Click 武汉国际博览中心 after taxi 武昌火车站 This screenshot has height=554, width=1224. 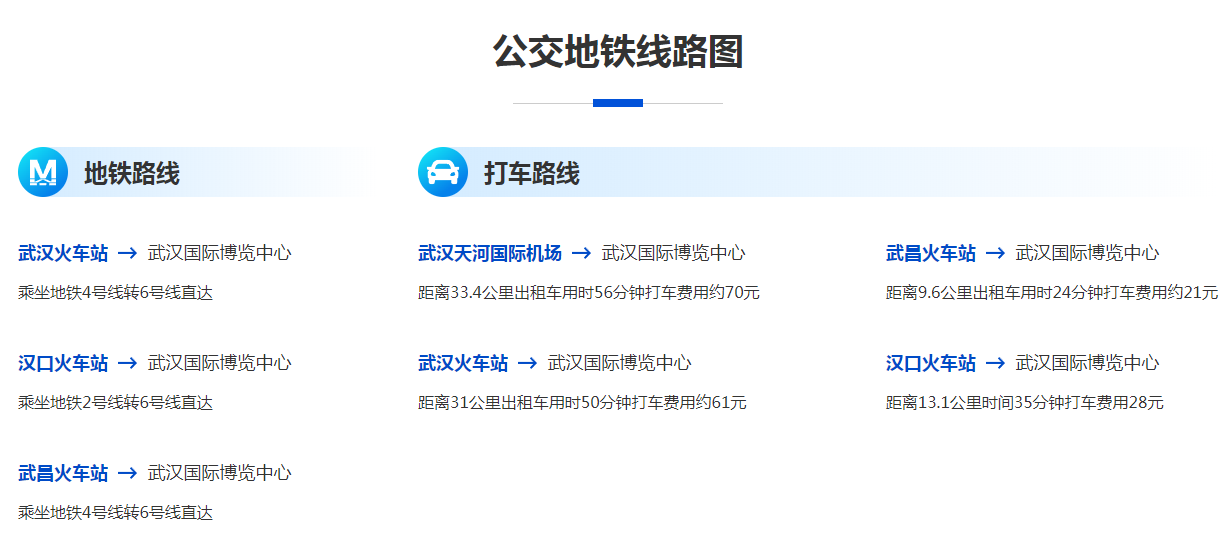click(x=1088, y=253)
